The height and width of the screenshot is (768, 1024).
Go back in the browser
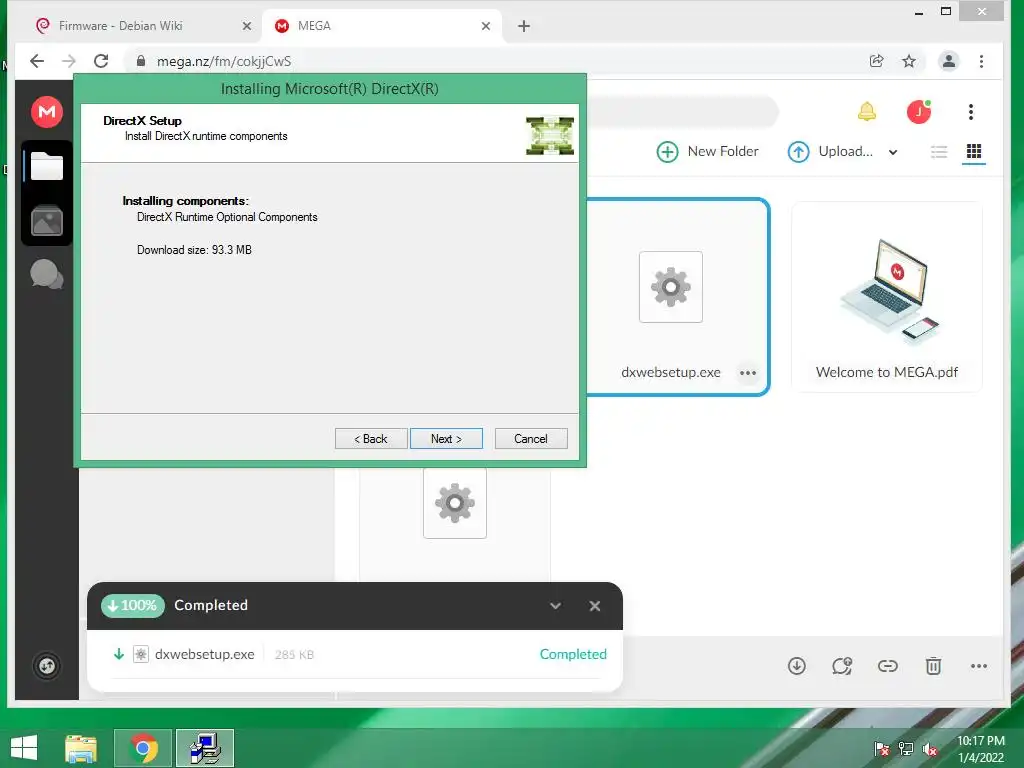(37, 61)
